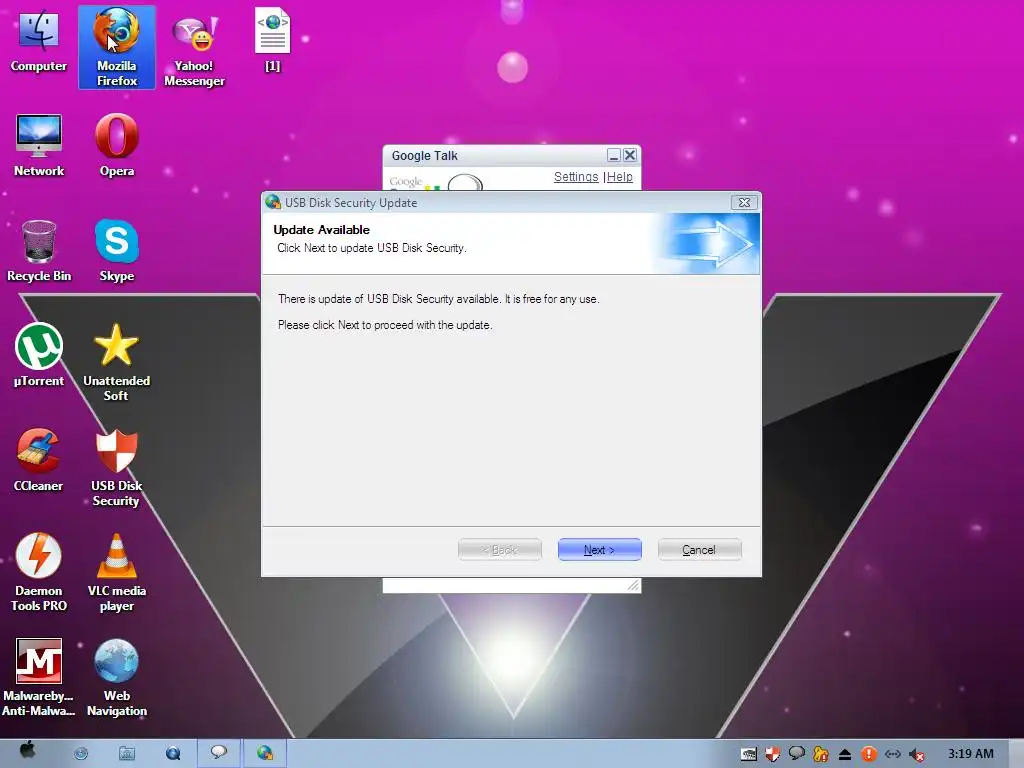Open Help link in Google Talk
This screenshot has width=1024, height=768.
tap(620, 177)
